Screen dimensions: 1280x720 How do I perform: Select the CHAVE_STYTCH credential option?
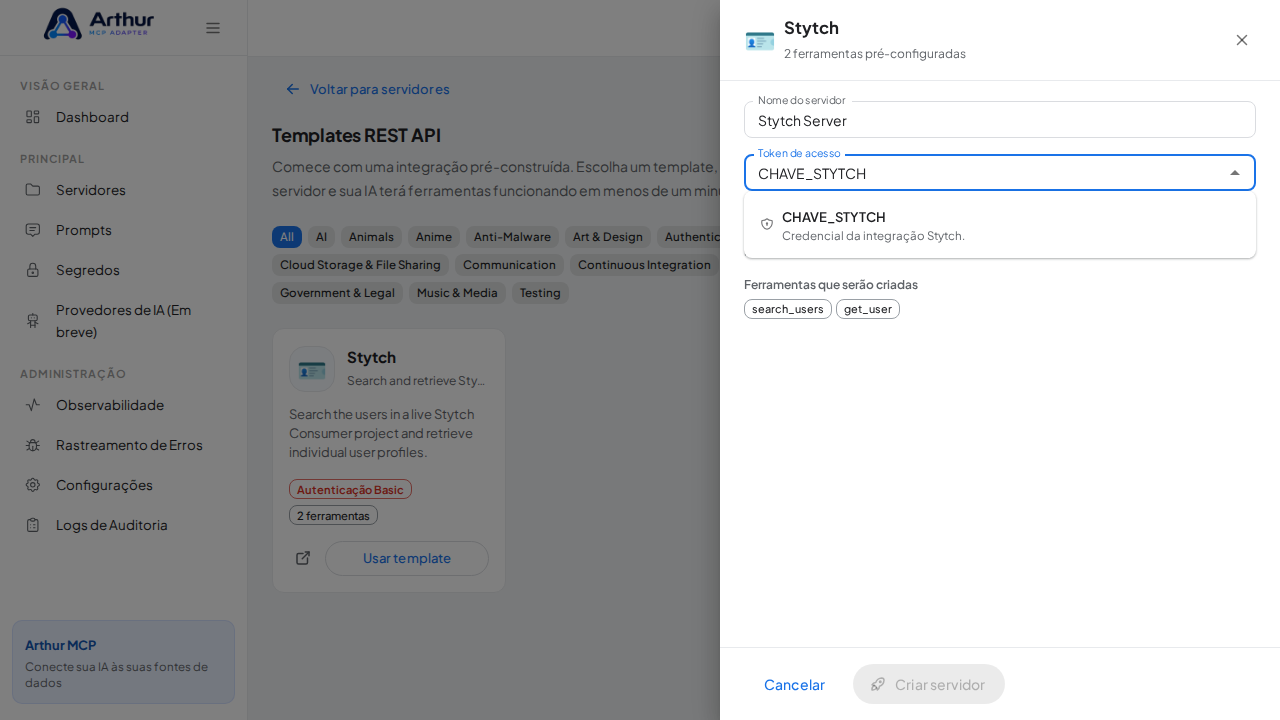tap(1000, 225)
